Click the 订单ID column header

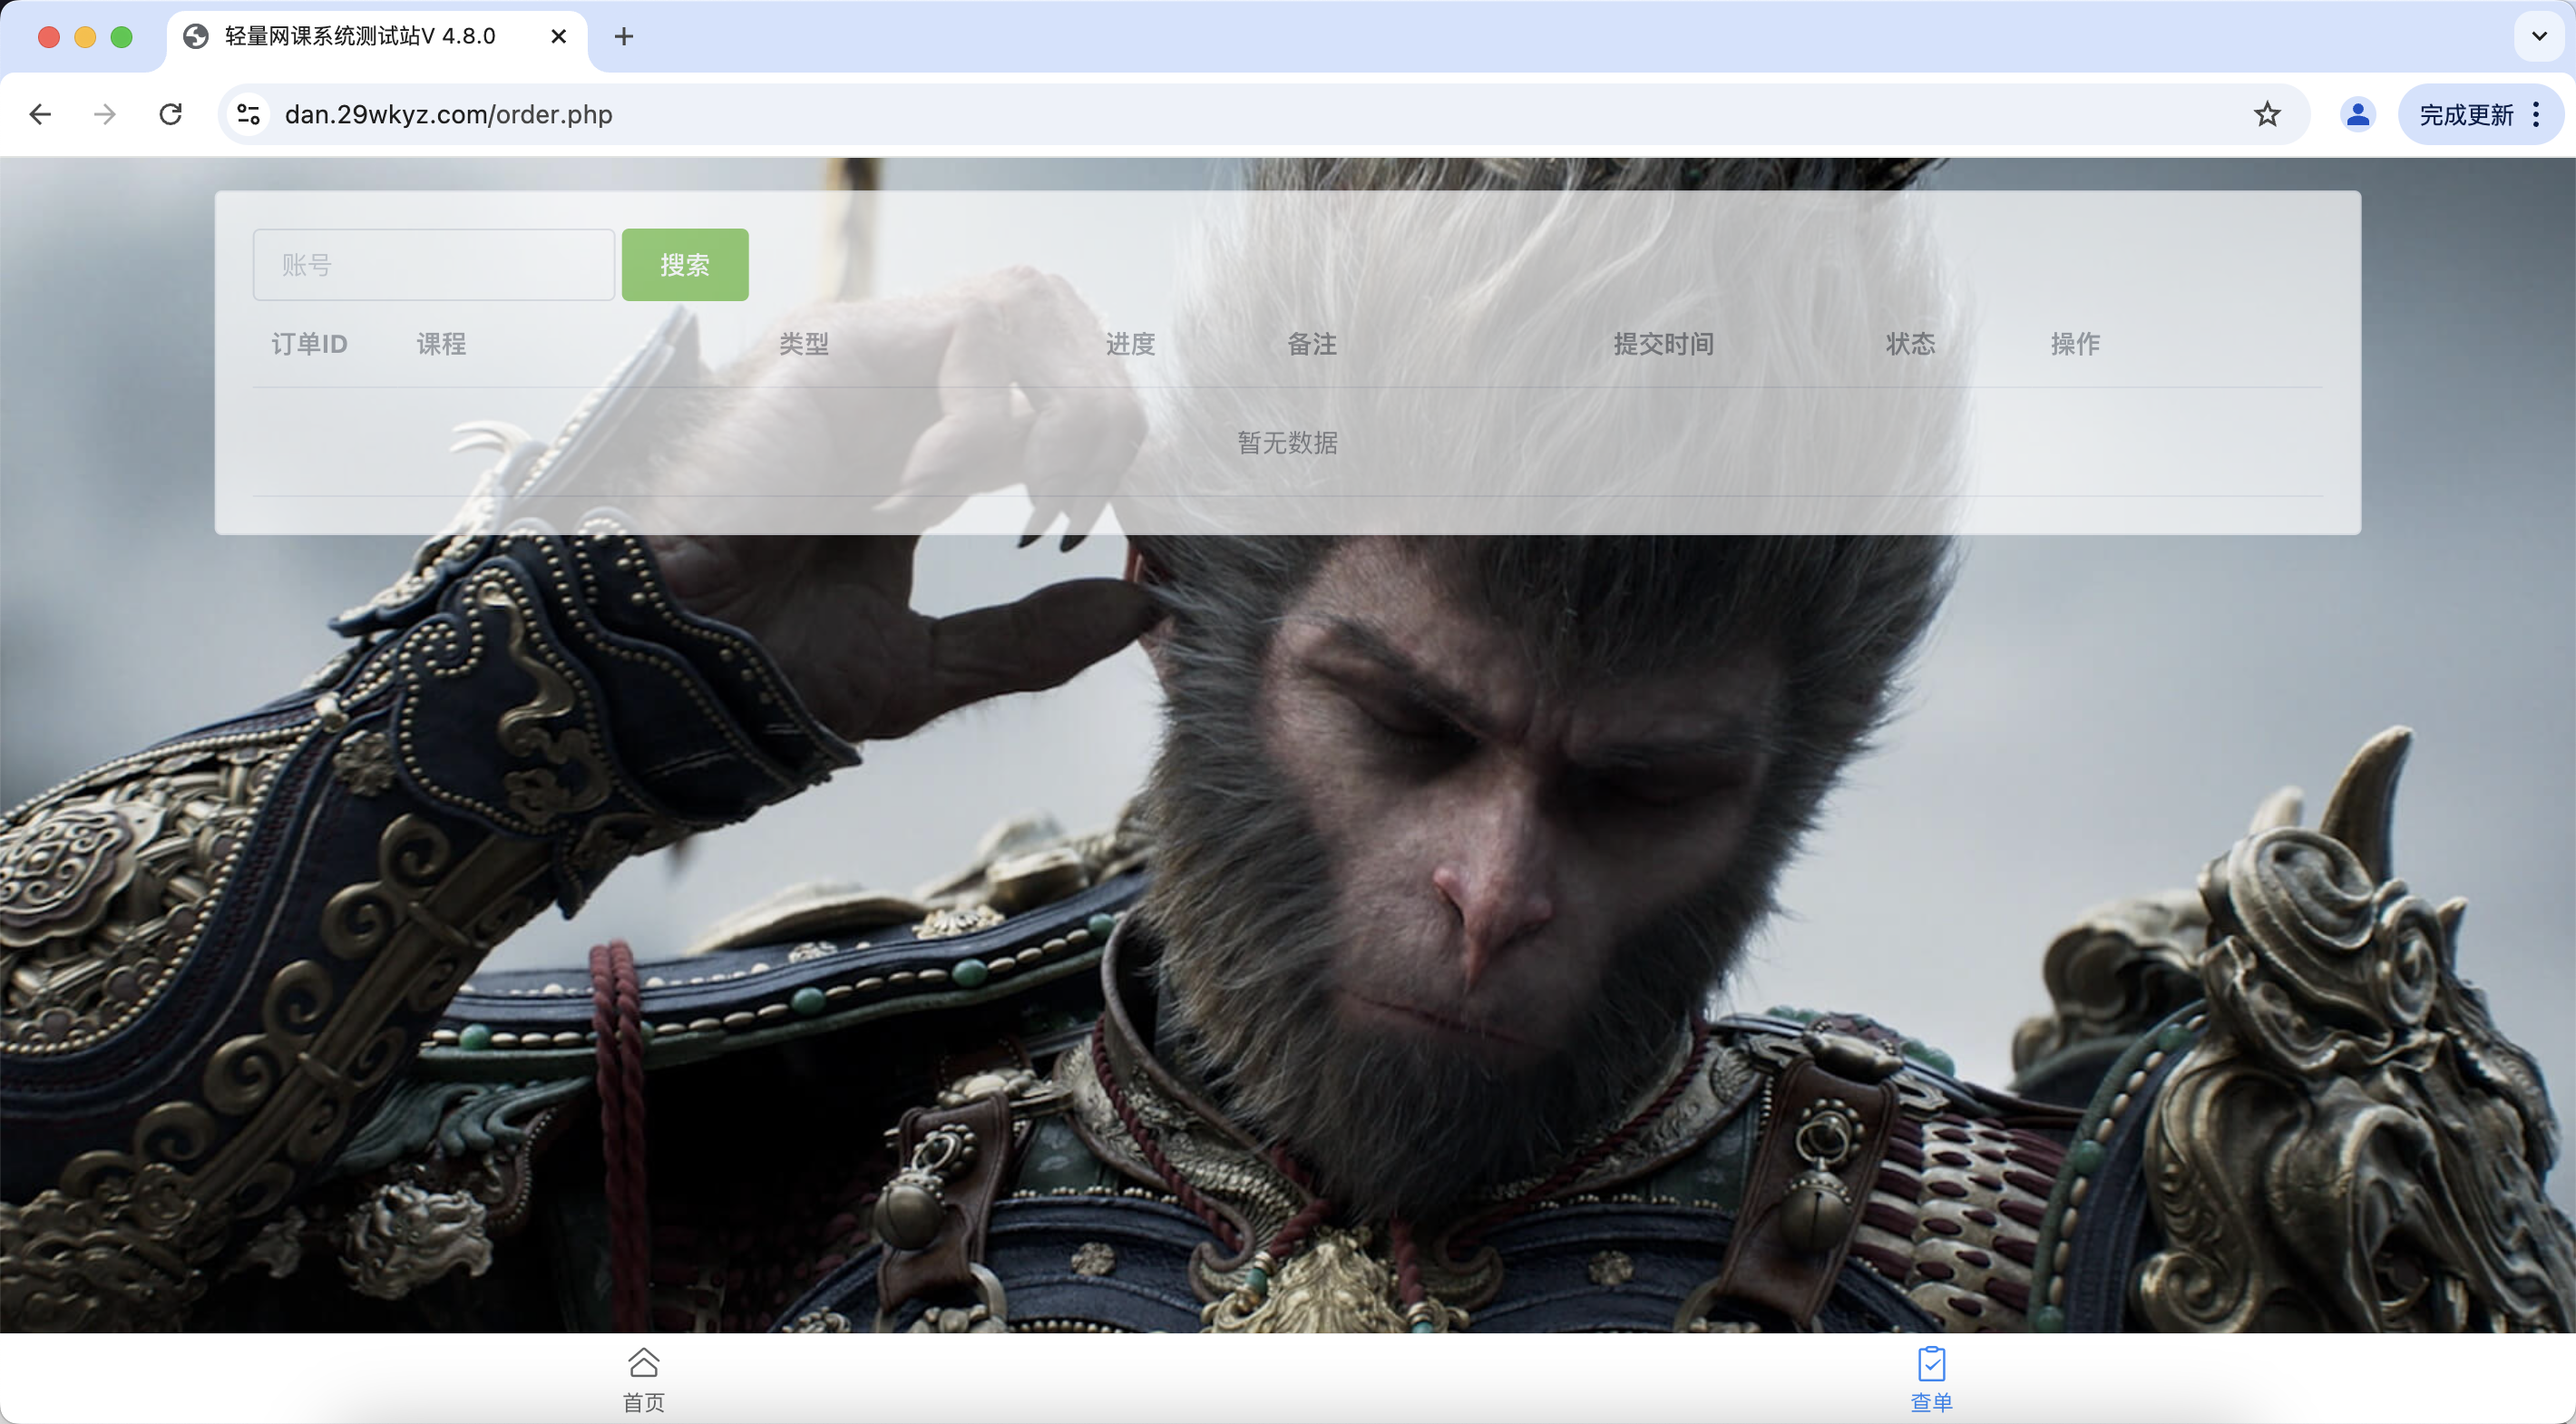pyautogui.click(x=310, y=345)
